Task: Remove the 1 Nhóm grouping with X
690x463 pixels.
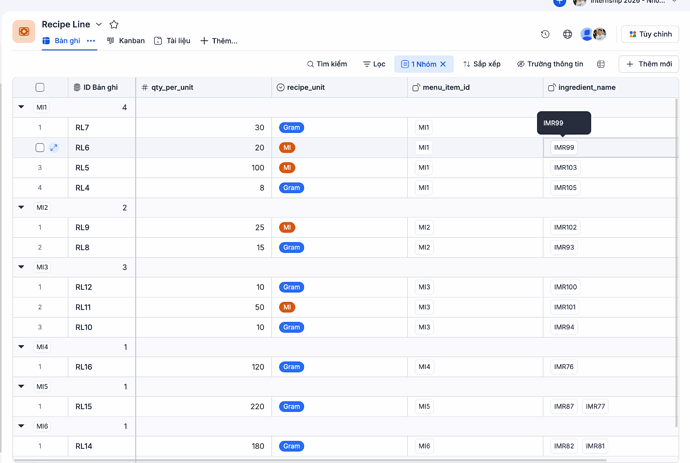Action: pyautogui.click(x=443, y=64)
